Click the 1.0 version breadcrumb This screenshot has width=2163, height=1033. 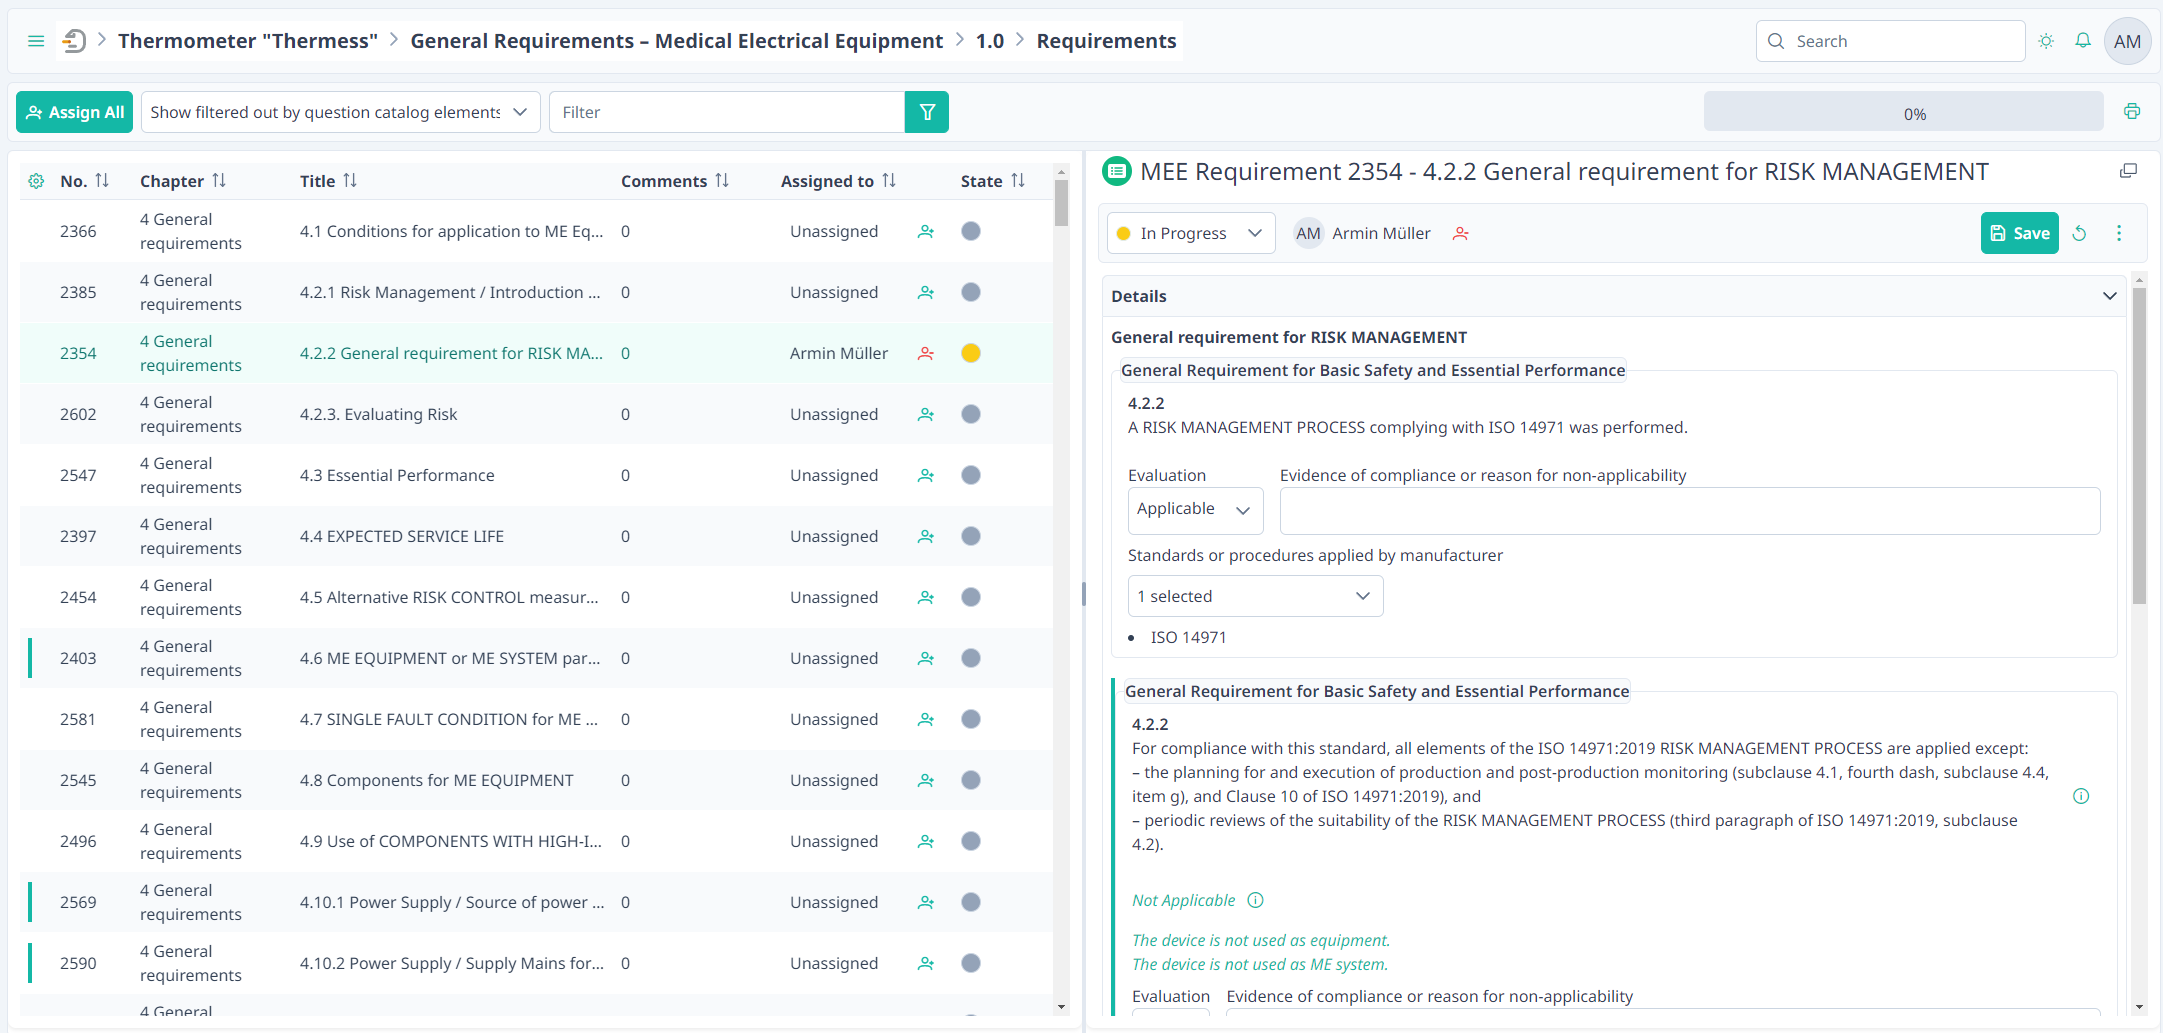coord(989,41)
